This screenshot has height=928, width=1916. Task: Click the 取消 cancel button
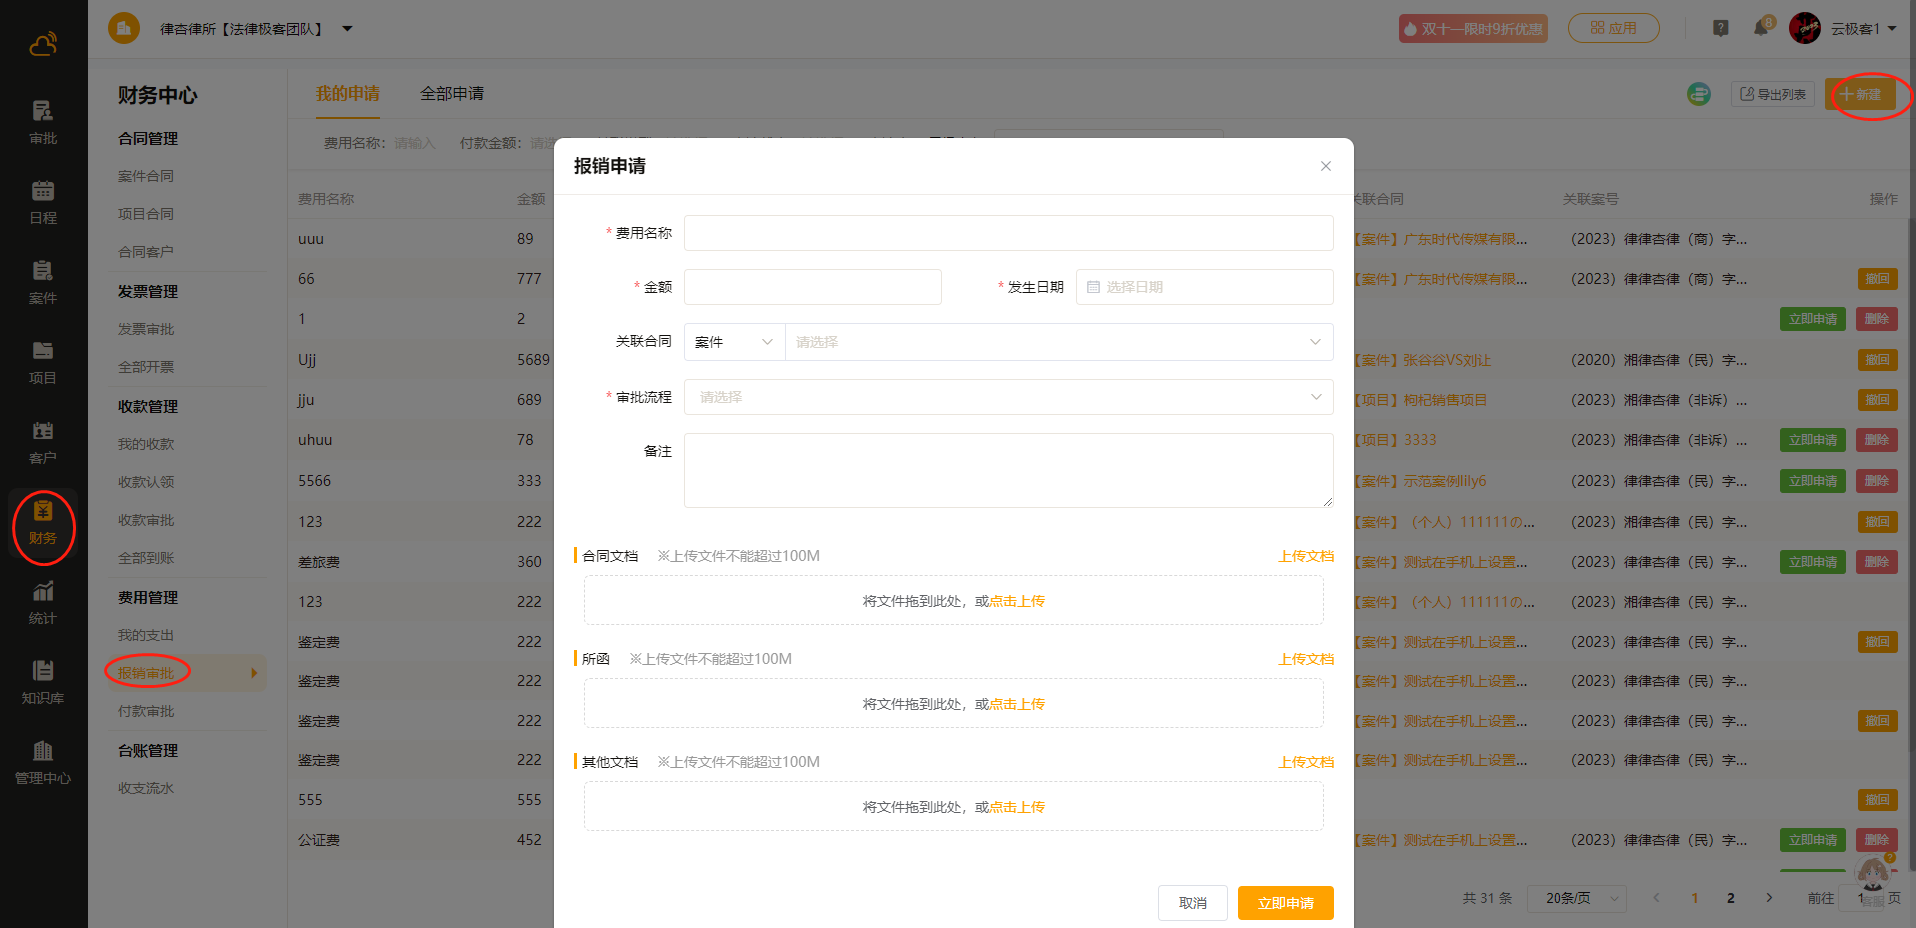pos(1192,903)
